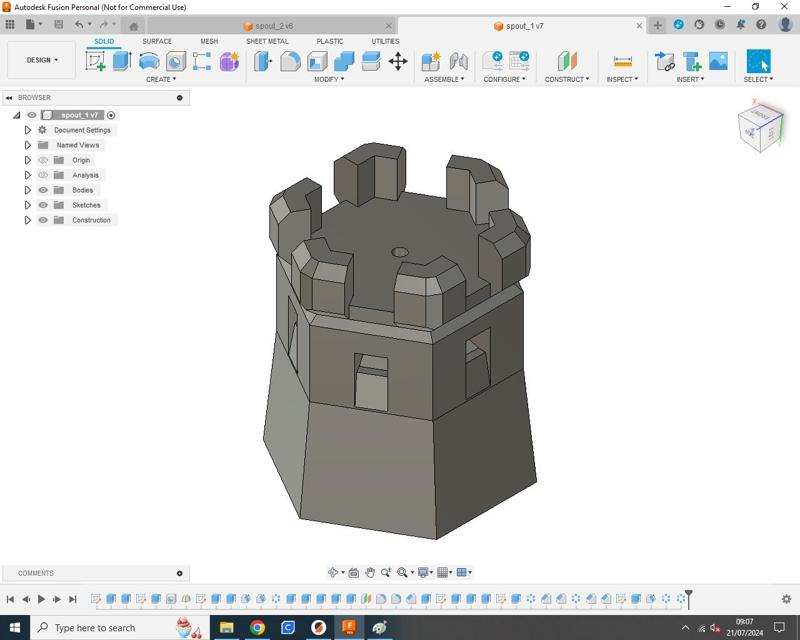Expand the Document Settings node

pyautogui.click(x=28, y=130)
